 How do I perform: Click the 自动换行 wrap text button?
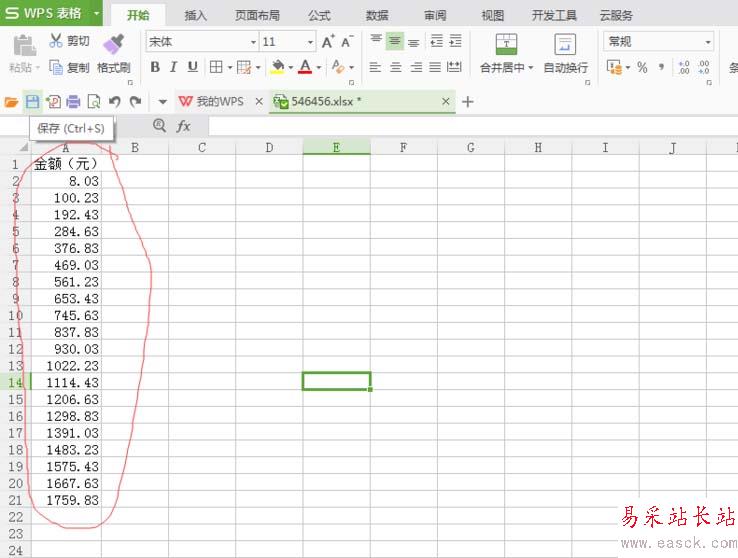point(565,53)
